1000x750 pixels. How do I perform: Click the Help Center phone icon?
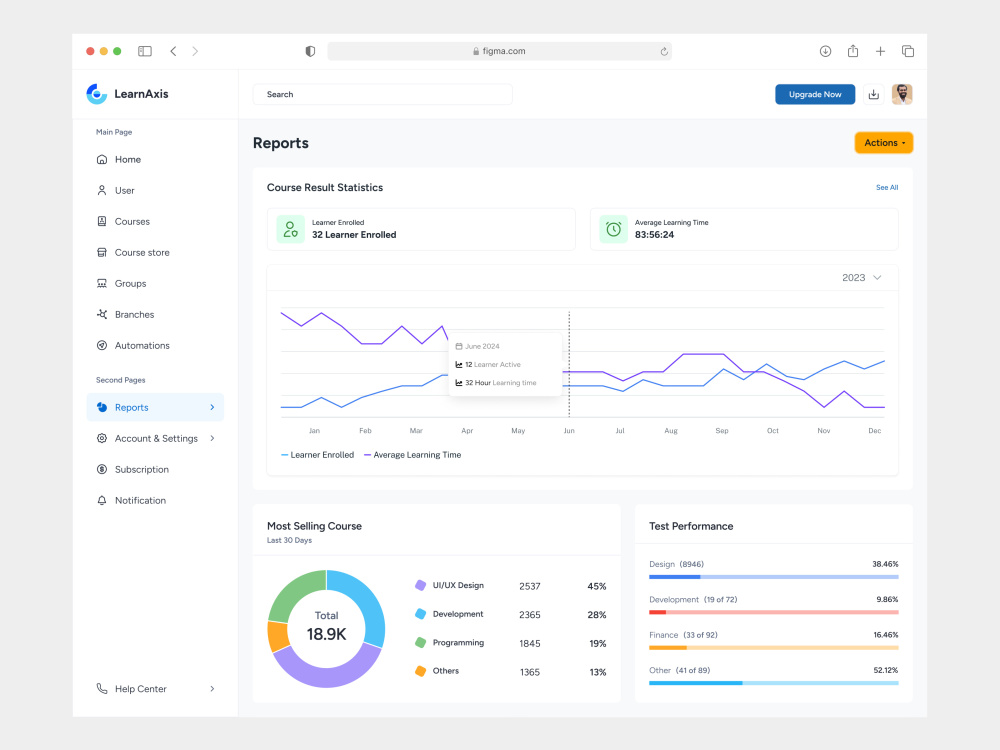(x=101, y=689)
